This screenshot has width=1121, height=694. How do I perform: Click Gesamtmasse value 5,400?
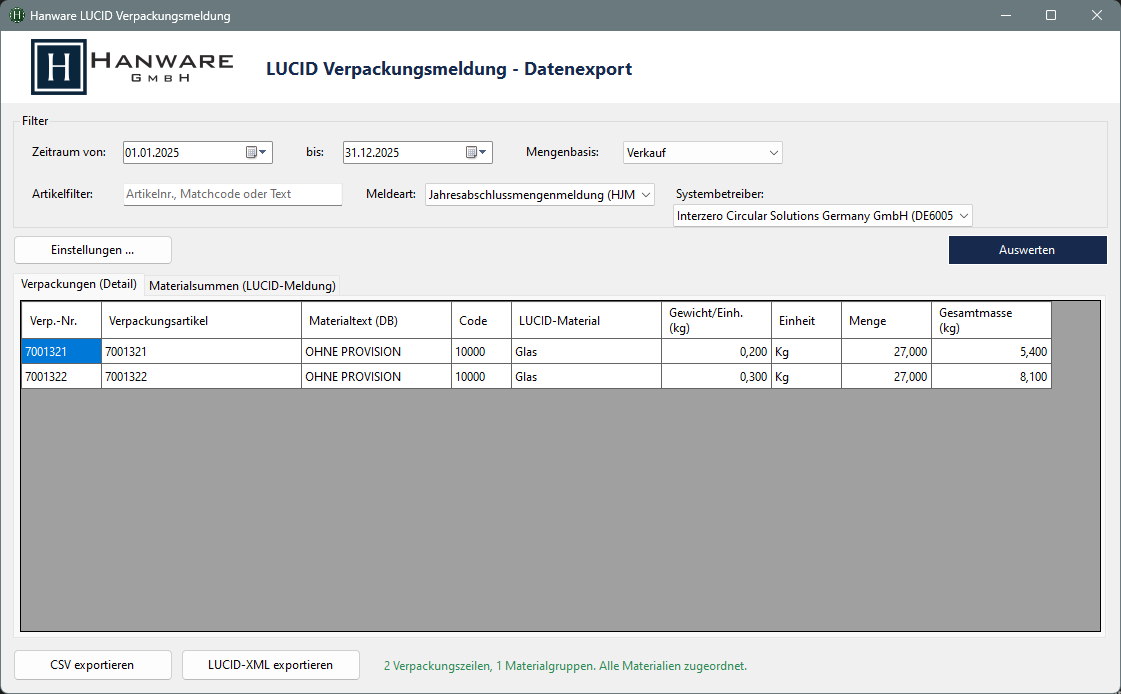992,352
